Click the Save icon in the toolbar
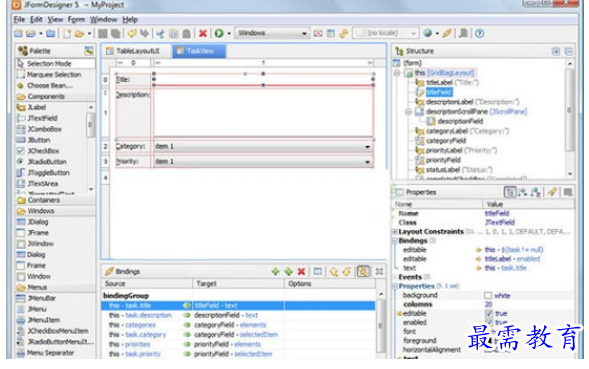589x369 pixels. click(103, 33)
